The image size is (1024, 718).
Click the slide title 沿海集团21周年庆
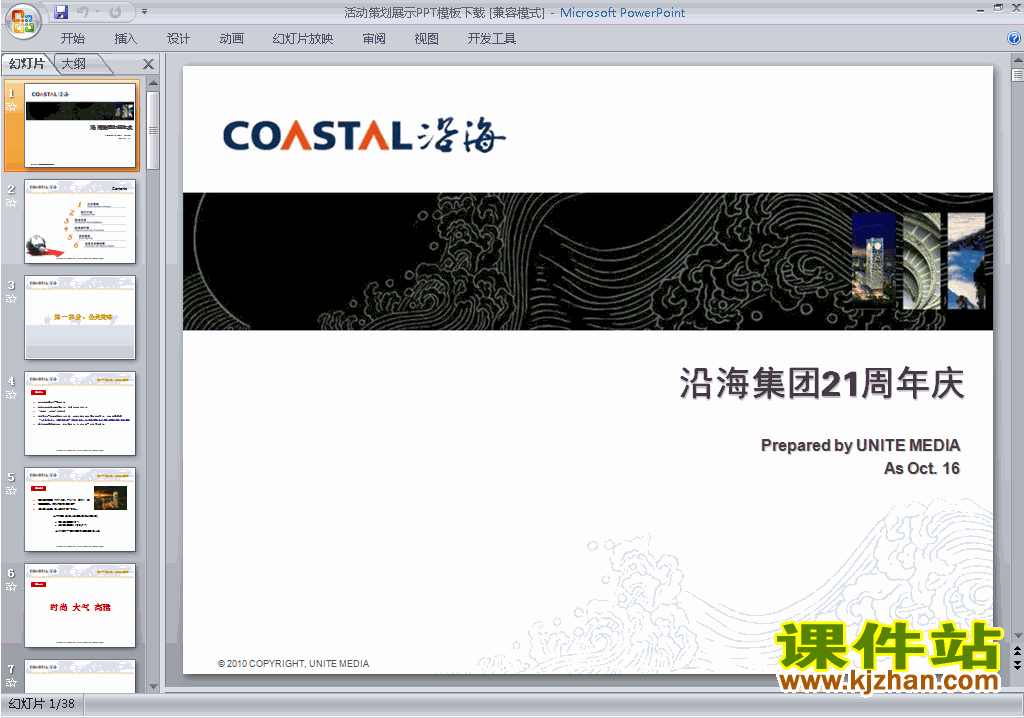[x=822, y=383]
